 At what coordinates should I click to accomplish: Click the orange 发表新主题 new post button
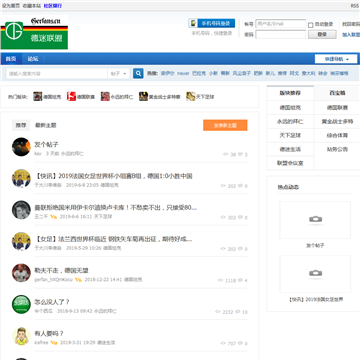coord(225,125)
